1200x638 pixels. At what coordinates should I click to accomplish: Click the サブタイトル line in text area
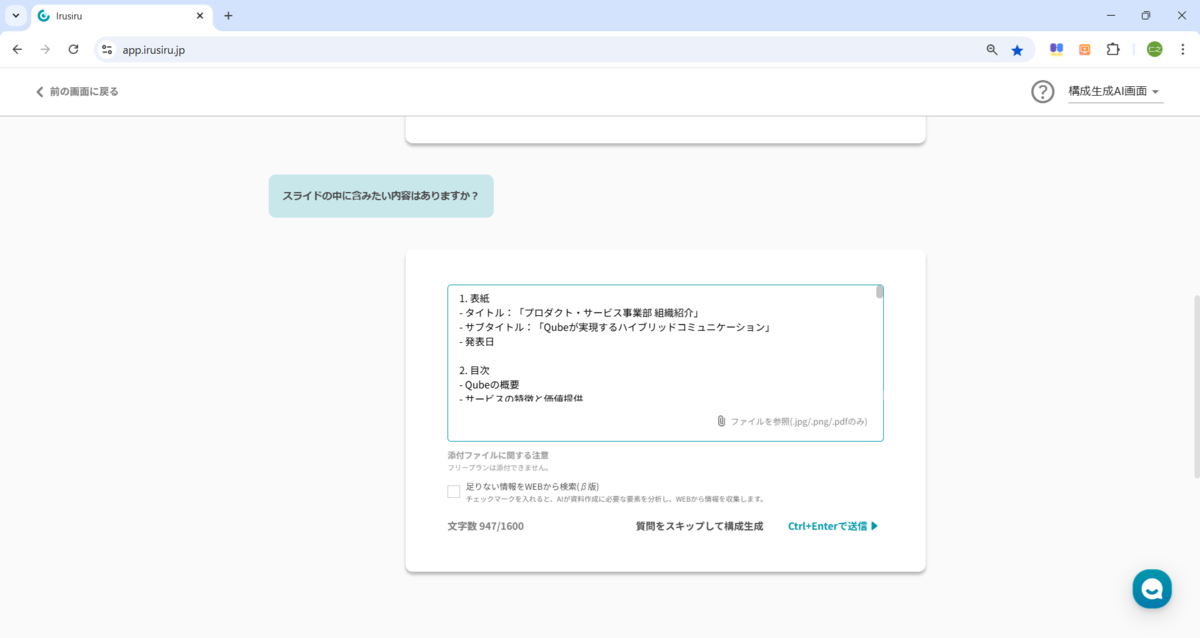(x=617, y=327)
